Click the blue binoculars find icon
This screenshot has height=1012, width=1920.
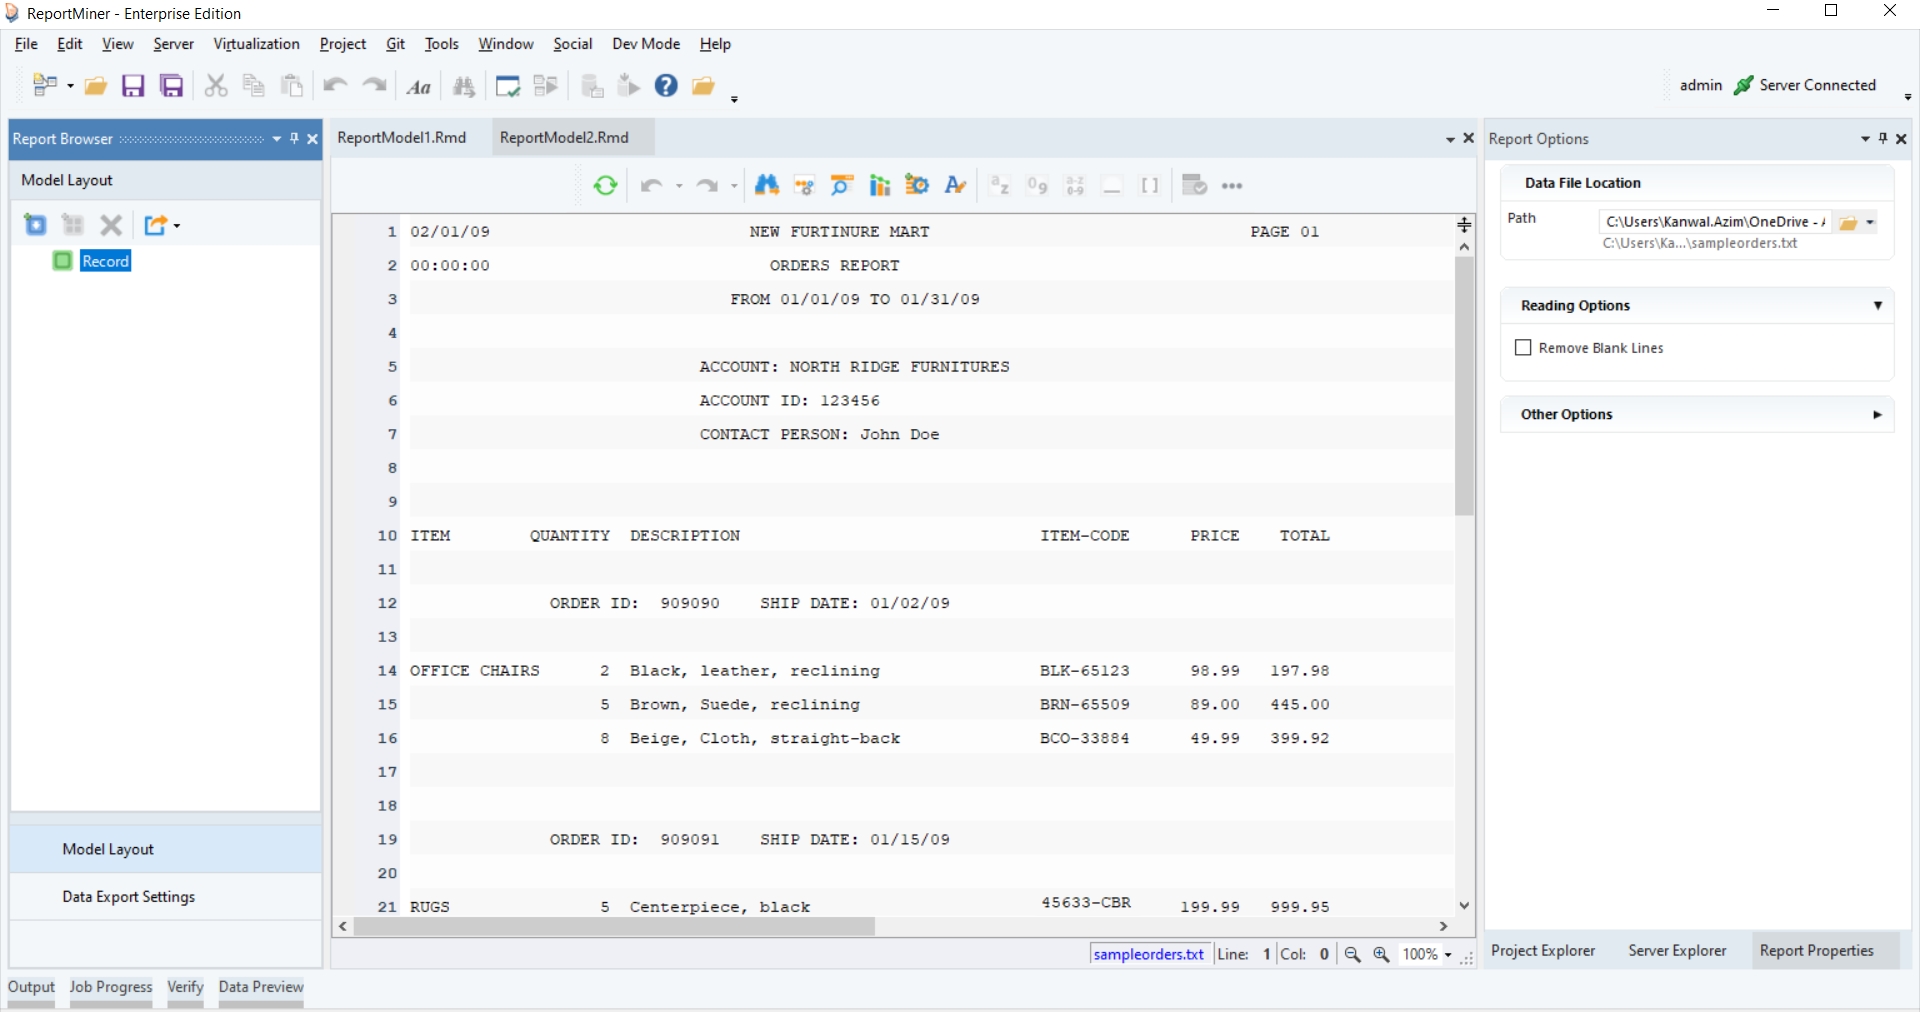click(767, 185)
